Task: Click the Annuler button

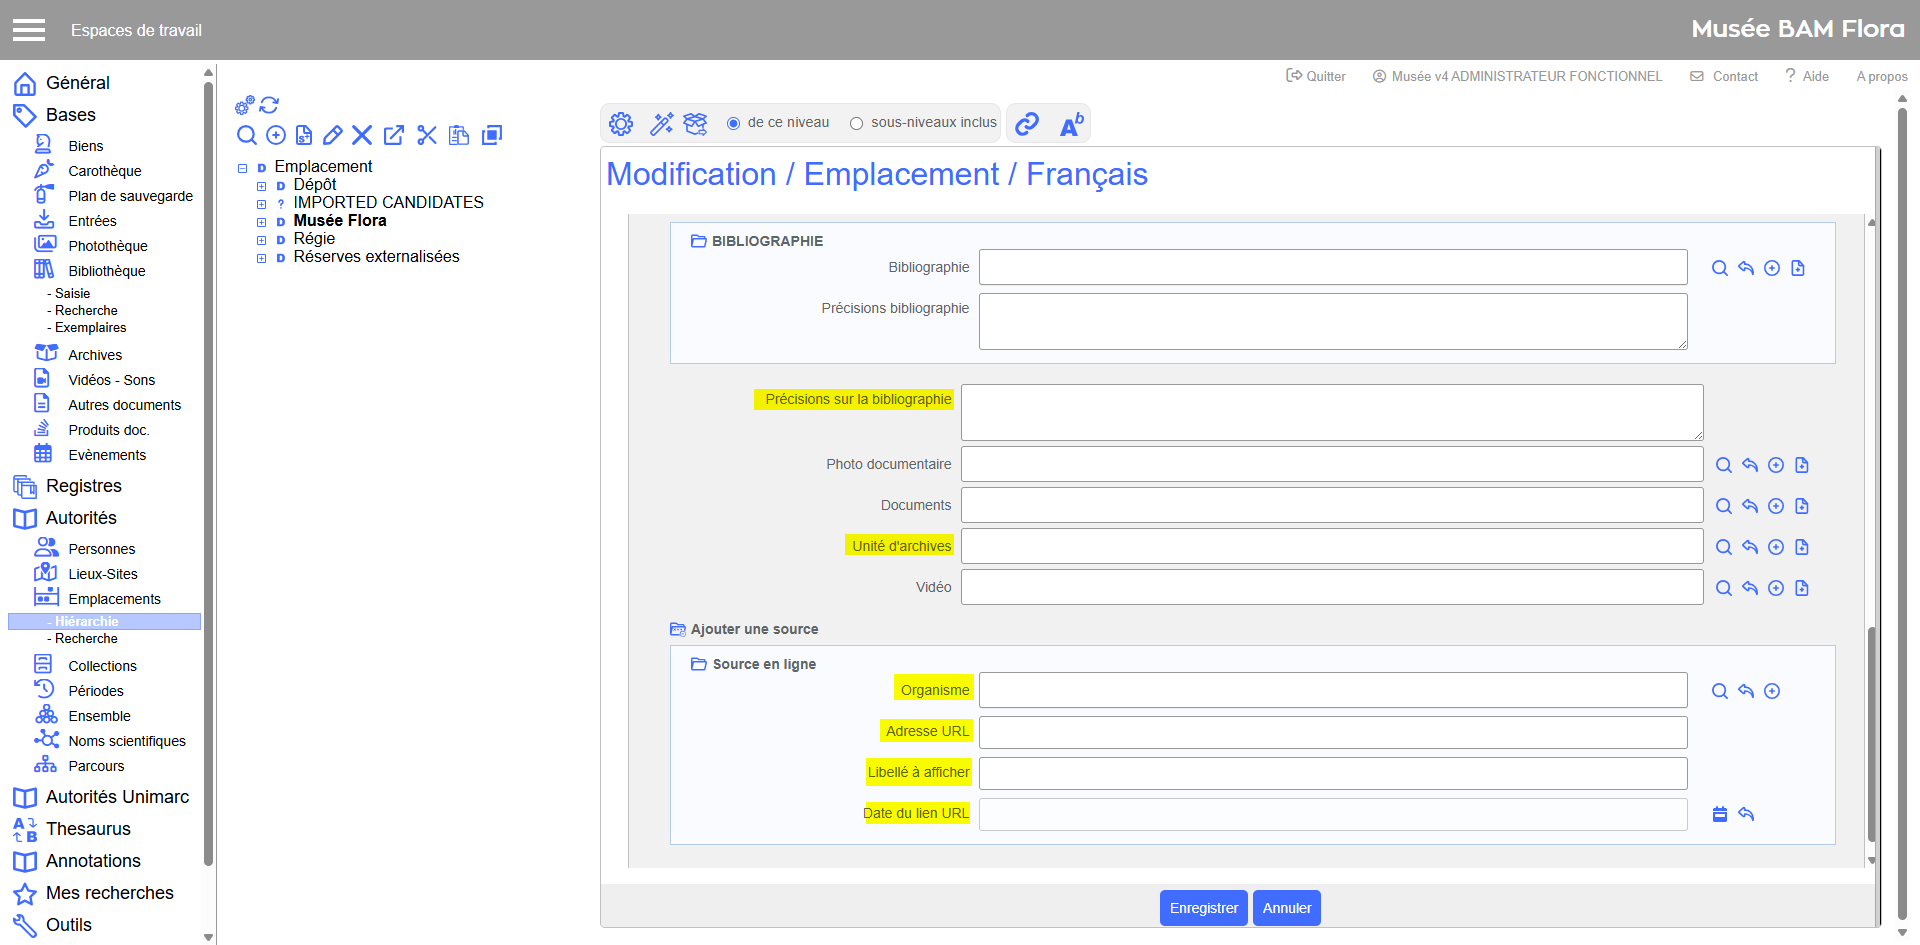Action: [1286, 908]
